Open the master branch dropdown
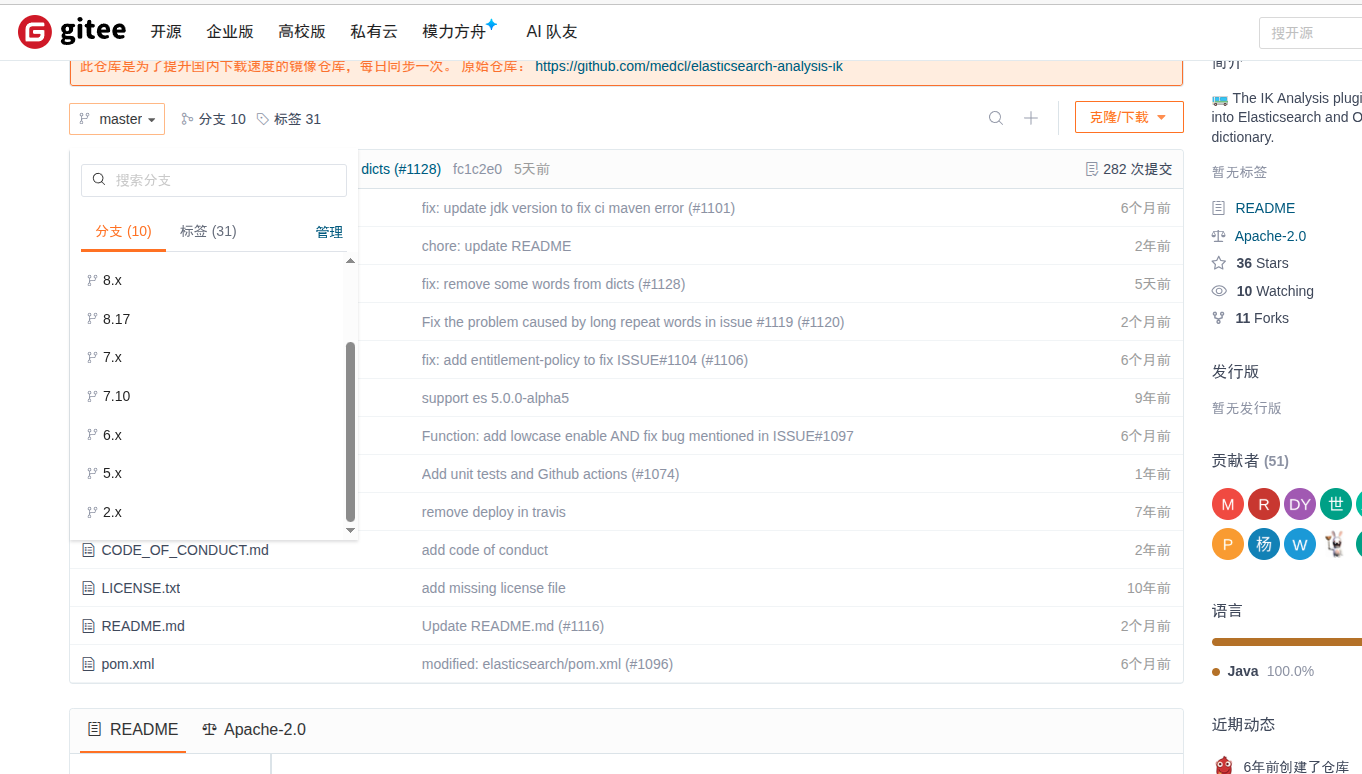The image size is (1362, 774). [x=117, y=119]
